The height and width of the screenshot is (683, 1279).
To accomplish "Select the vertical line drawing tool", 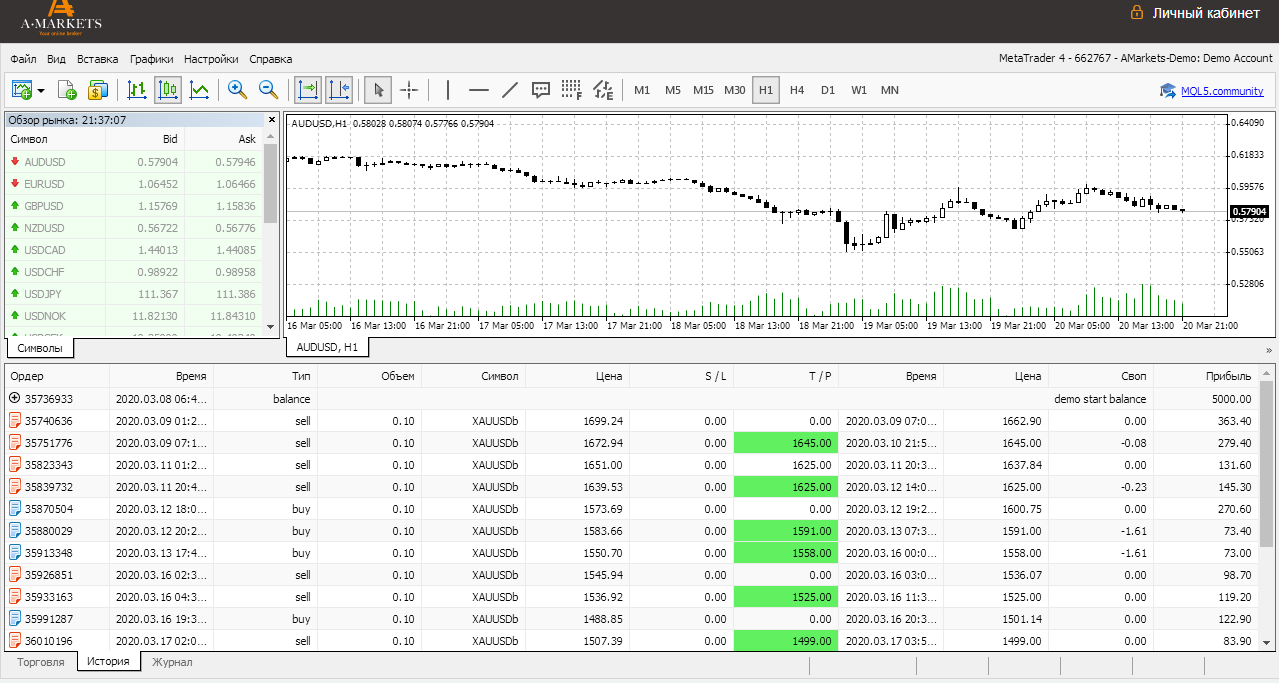I will click(x=448, y=90).
